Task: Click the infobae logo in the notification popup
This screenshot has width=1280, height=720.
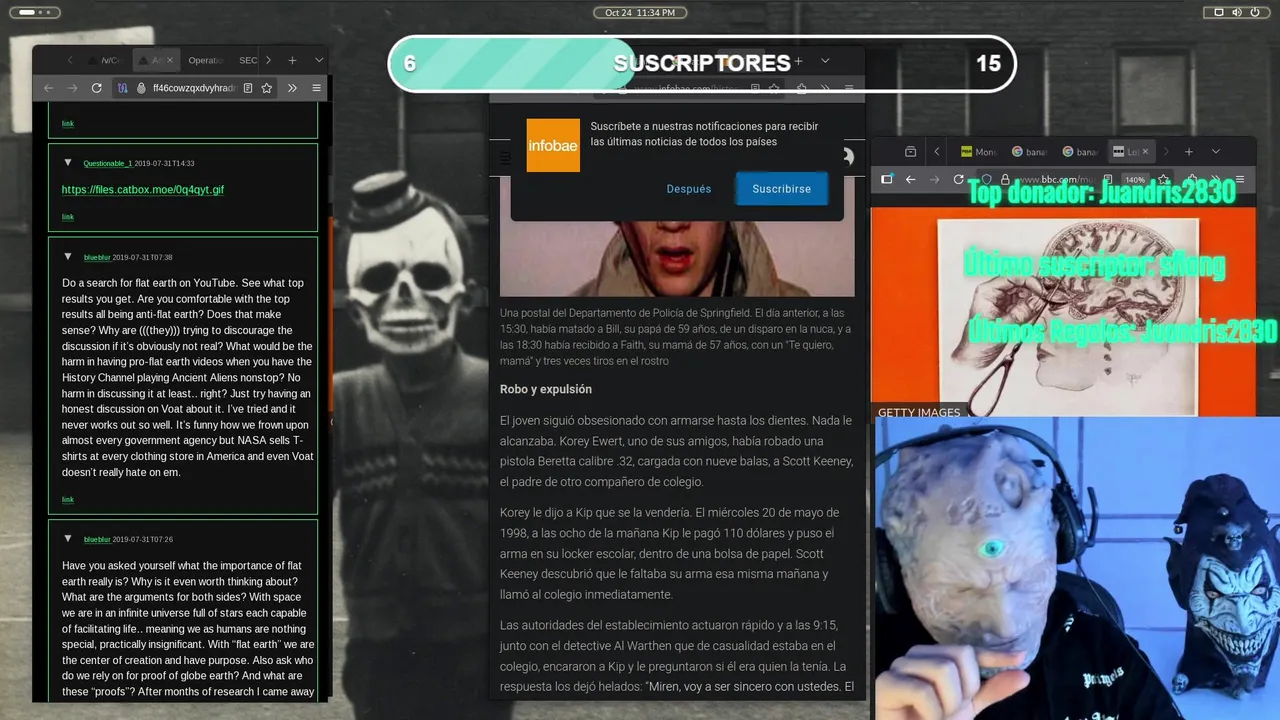Action: (553, 145)
